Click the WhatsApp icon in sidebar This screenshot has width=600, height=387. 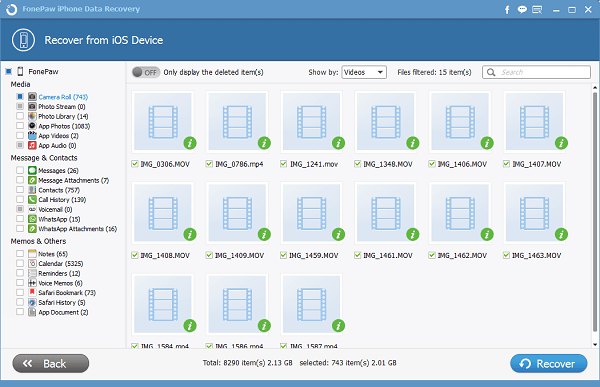click(x=32, y=219)
